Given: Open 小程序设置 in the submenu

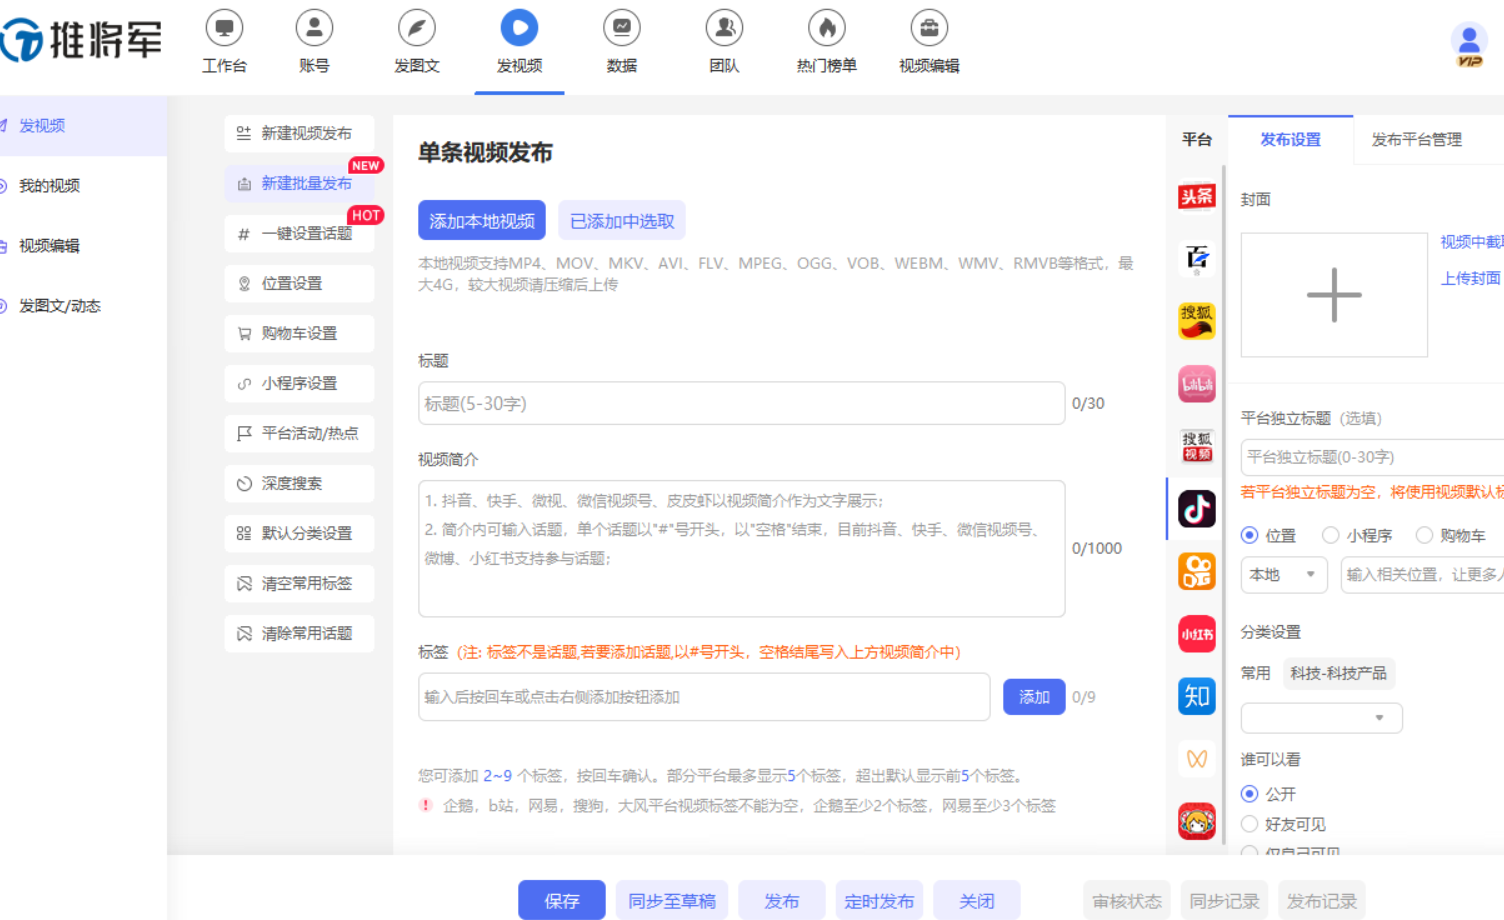Looking at the screenshot, I should (299, 383).
